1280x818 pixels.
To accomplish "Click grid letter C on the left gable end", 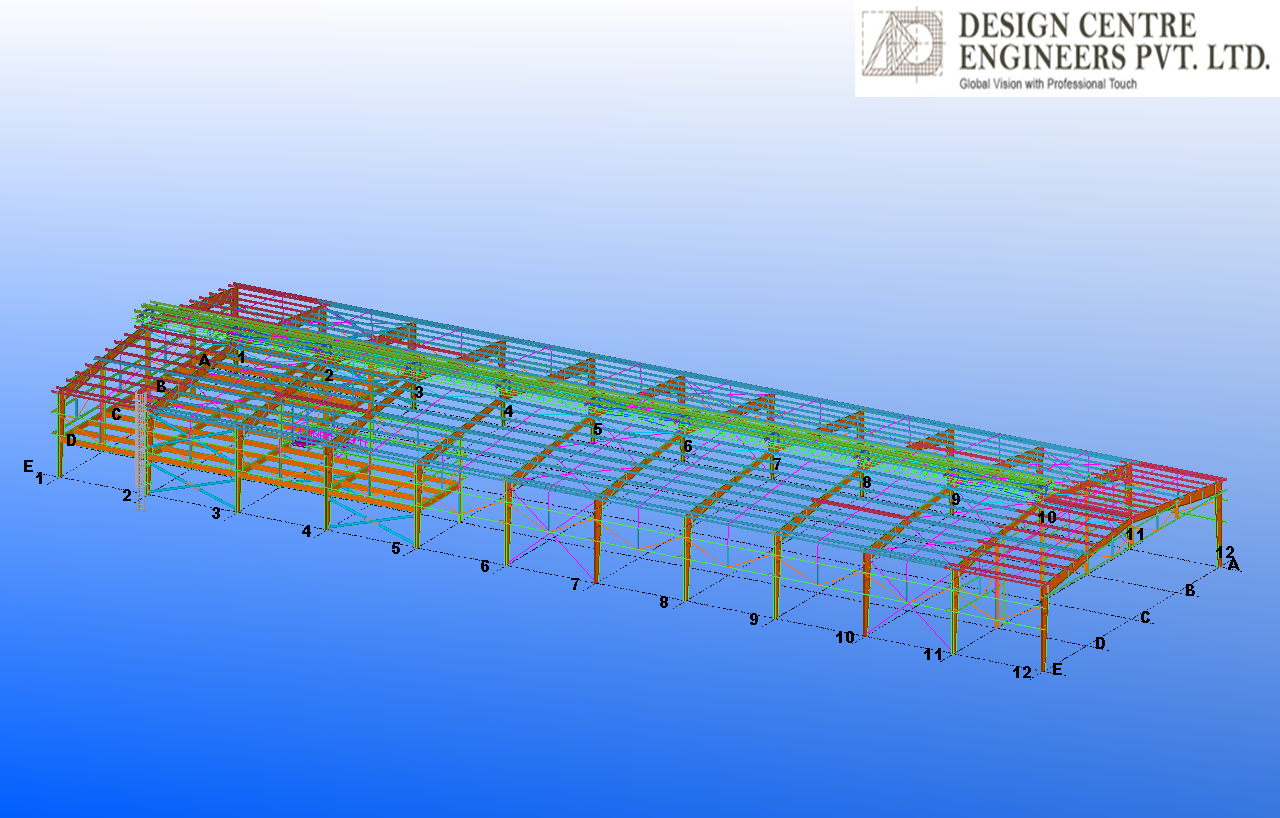I will (x=116, y=414).
